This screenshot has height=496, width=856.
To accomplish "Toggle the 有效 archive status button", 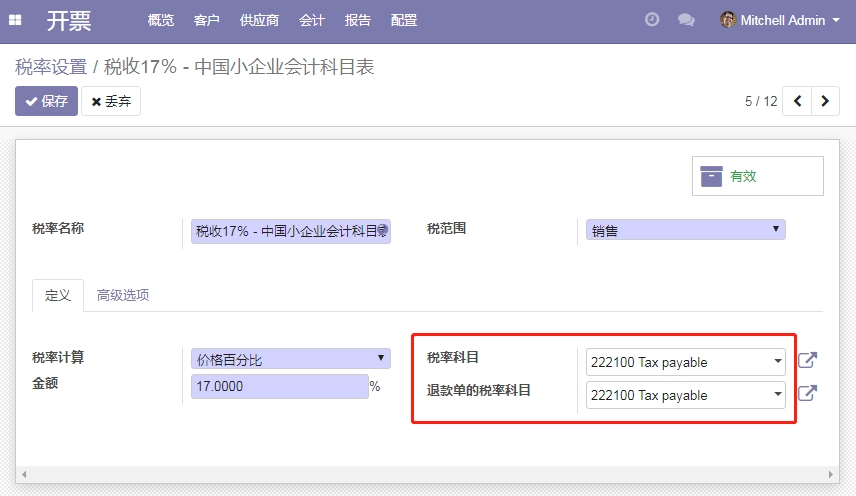I will coord(758,176).
